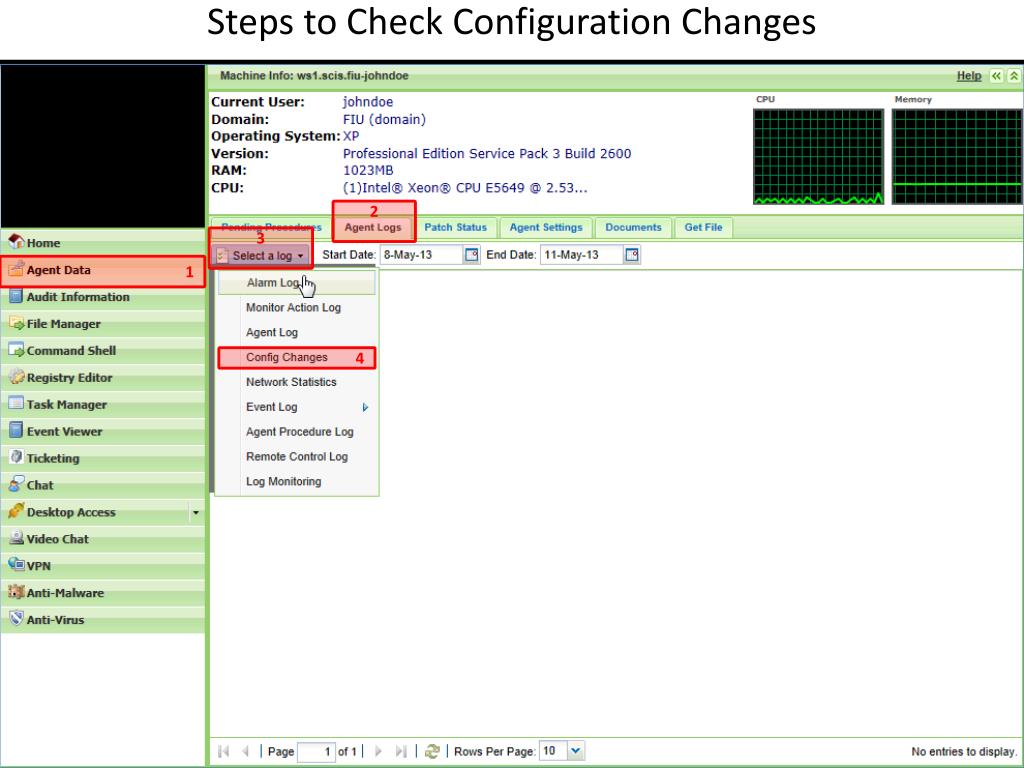Click the Memory usage graph
This screenshot has height=768, width=1024.
coord(957,157)
